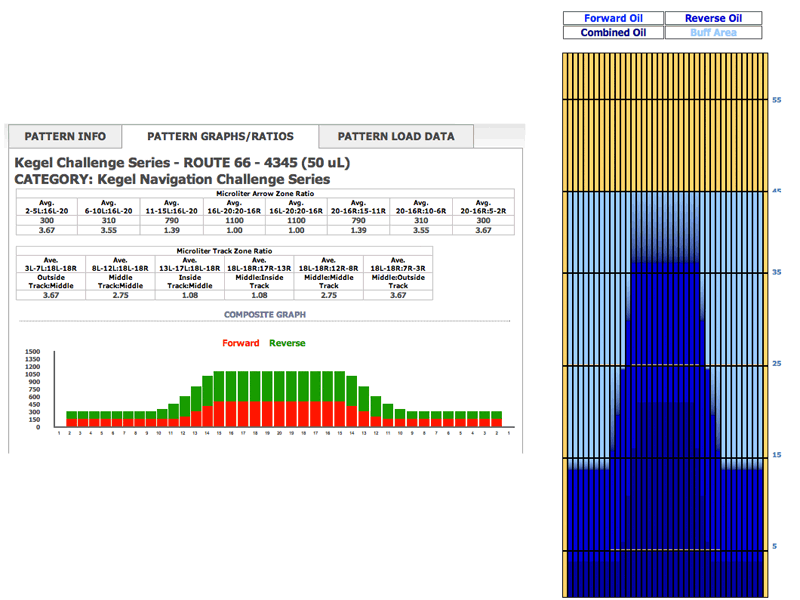This screenshot has width=800, height=600.
Task: Select the 'Ave. 13L-17L:18L-18R' track header
Action: pos(190,264)
